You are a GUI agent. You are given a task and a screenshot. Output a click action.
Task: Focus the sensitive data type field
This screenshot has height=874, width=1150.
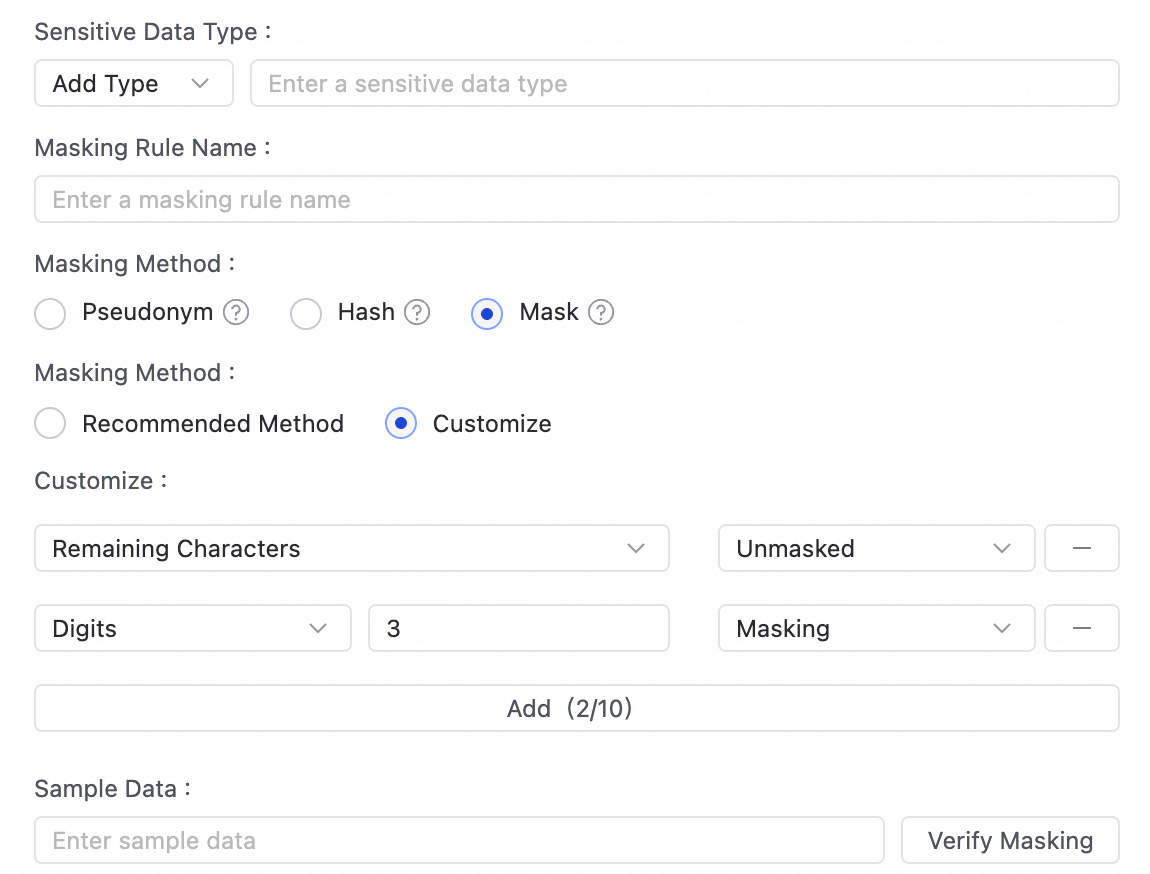click(684, 83)
